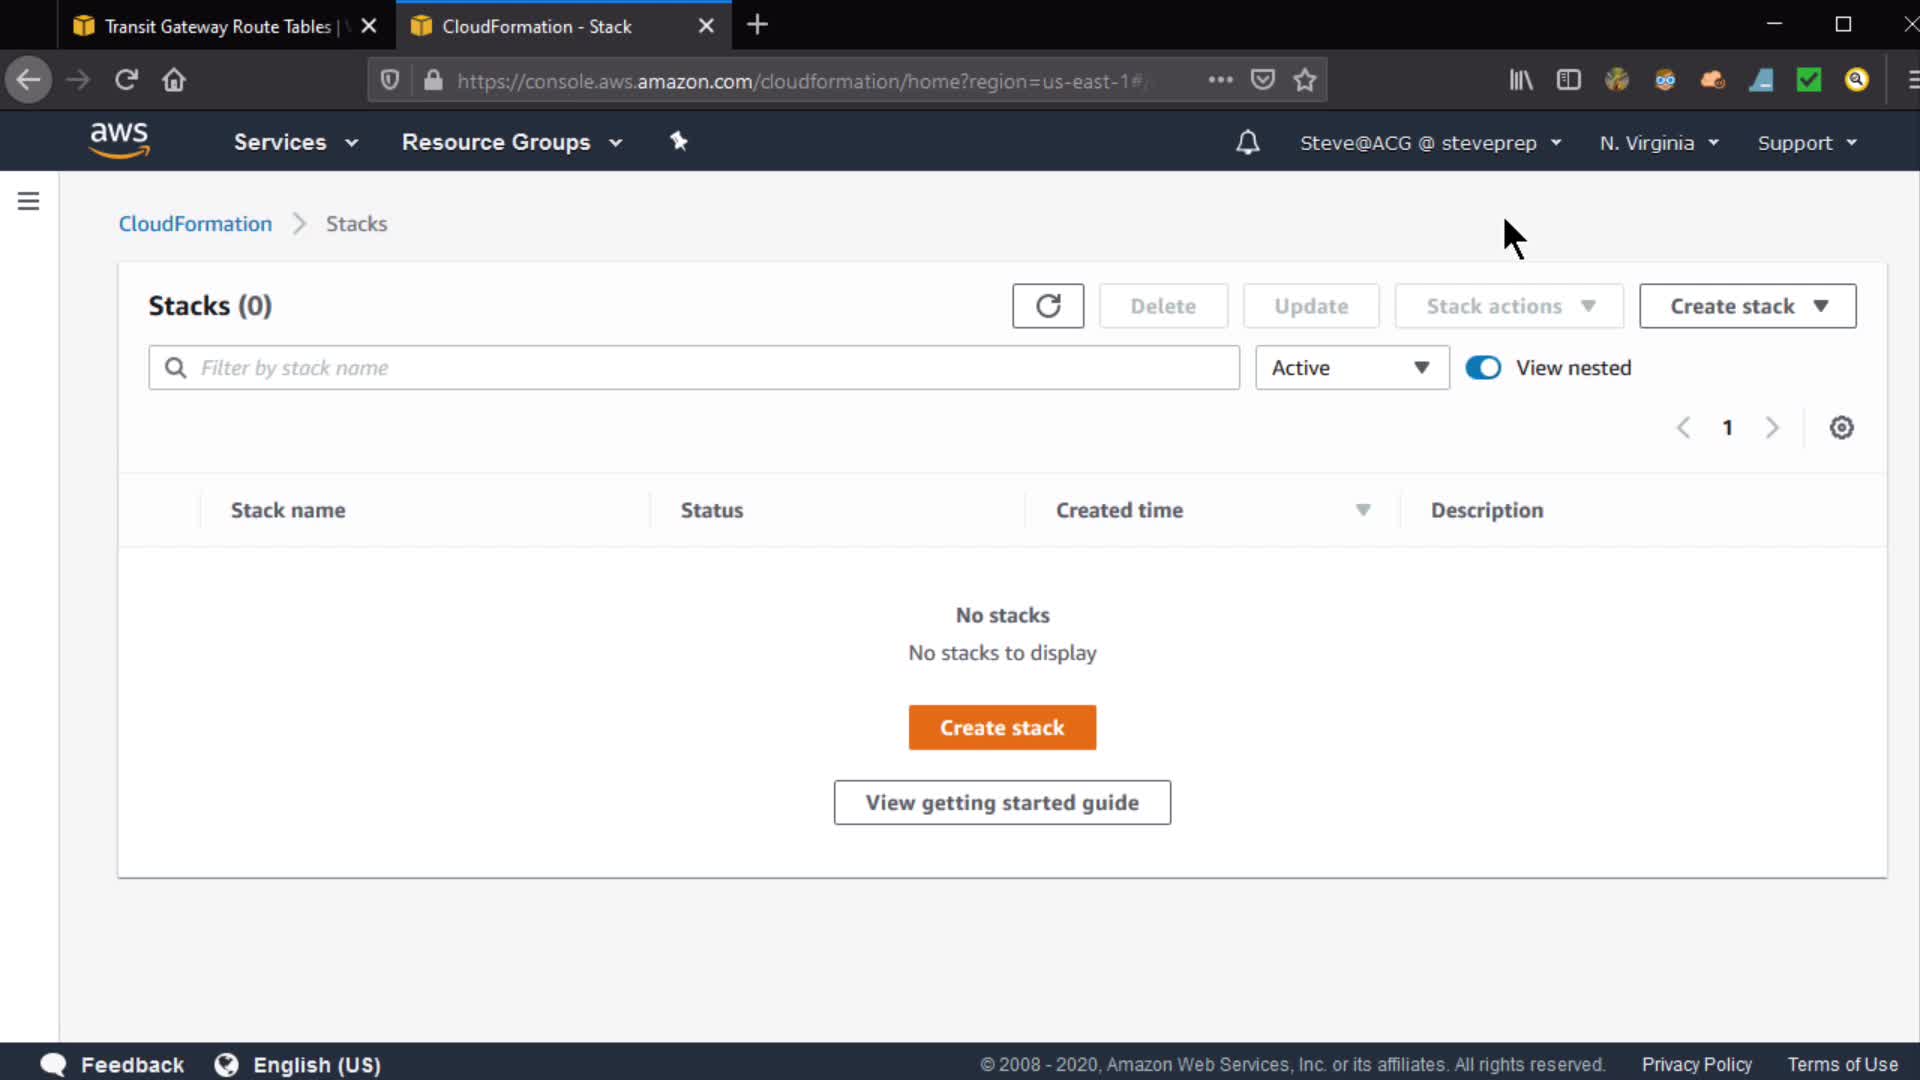Click the orange Create stack button
The height and width of the screenshot is (1080, 1920).
1002,728
